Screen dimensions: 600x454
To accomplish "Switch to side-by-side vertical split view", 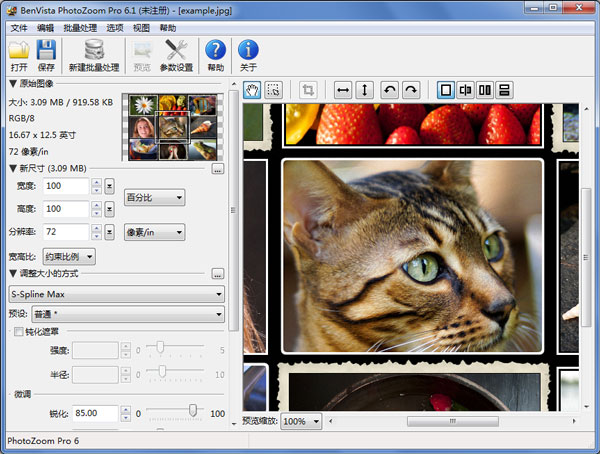I will coord(485,90).
